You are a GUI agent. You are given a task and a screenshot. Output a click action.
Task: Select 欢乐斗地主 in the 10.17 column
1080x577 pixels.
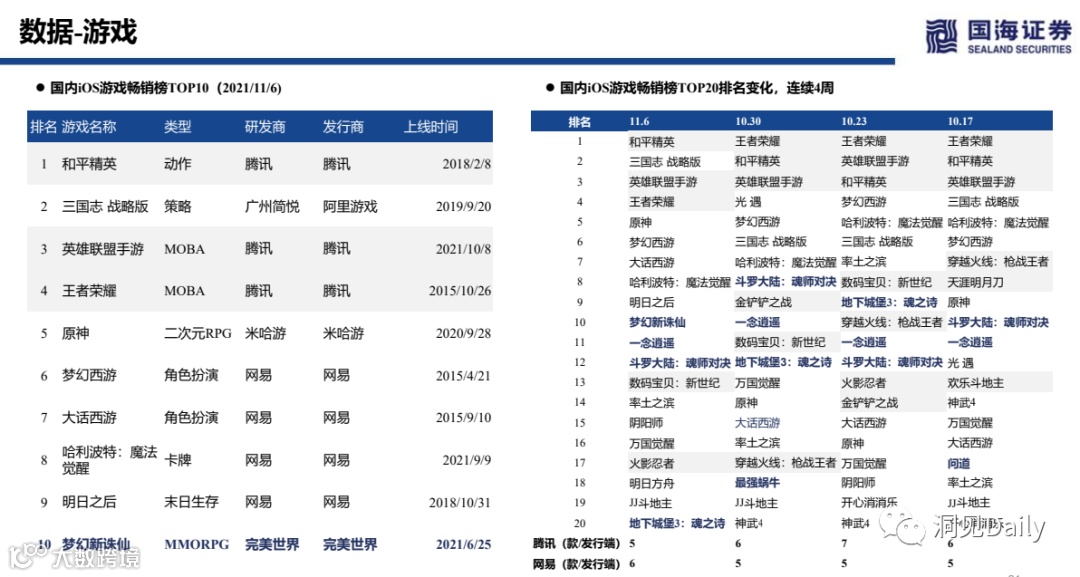pyautogui.click(x=975, y=383)
